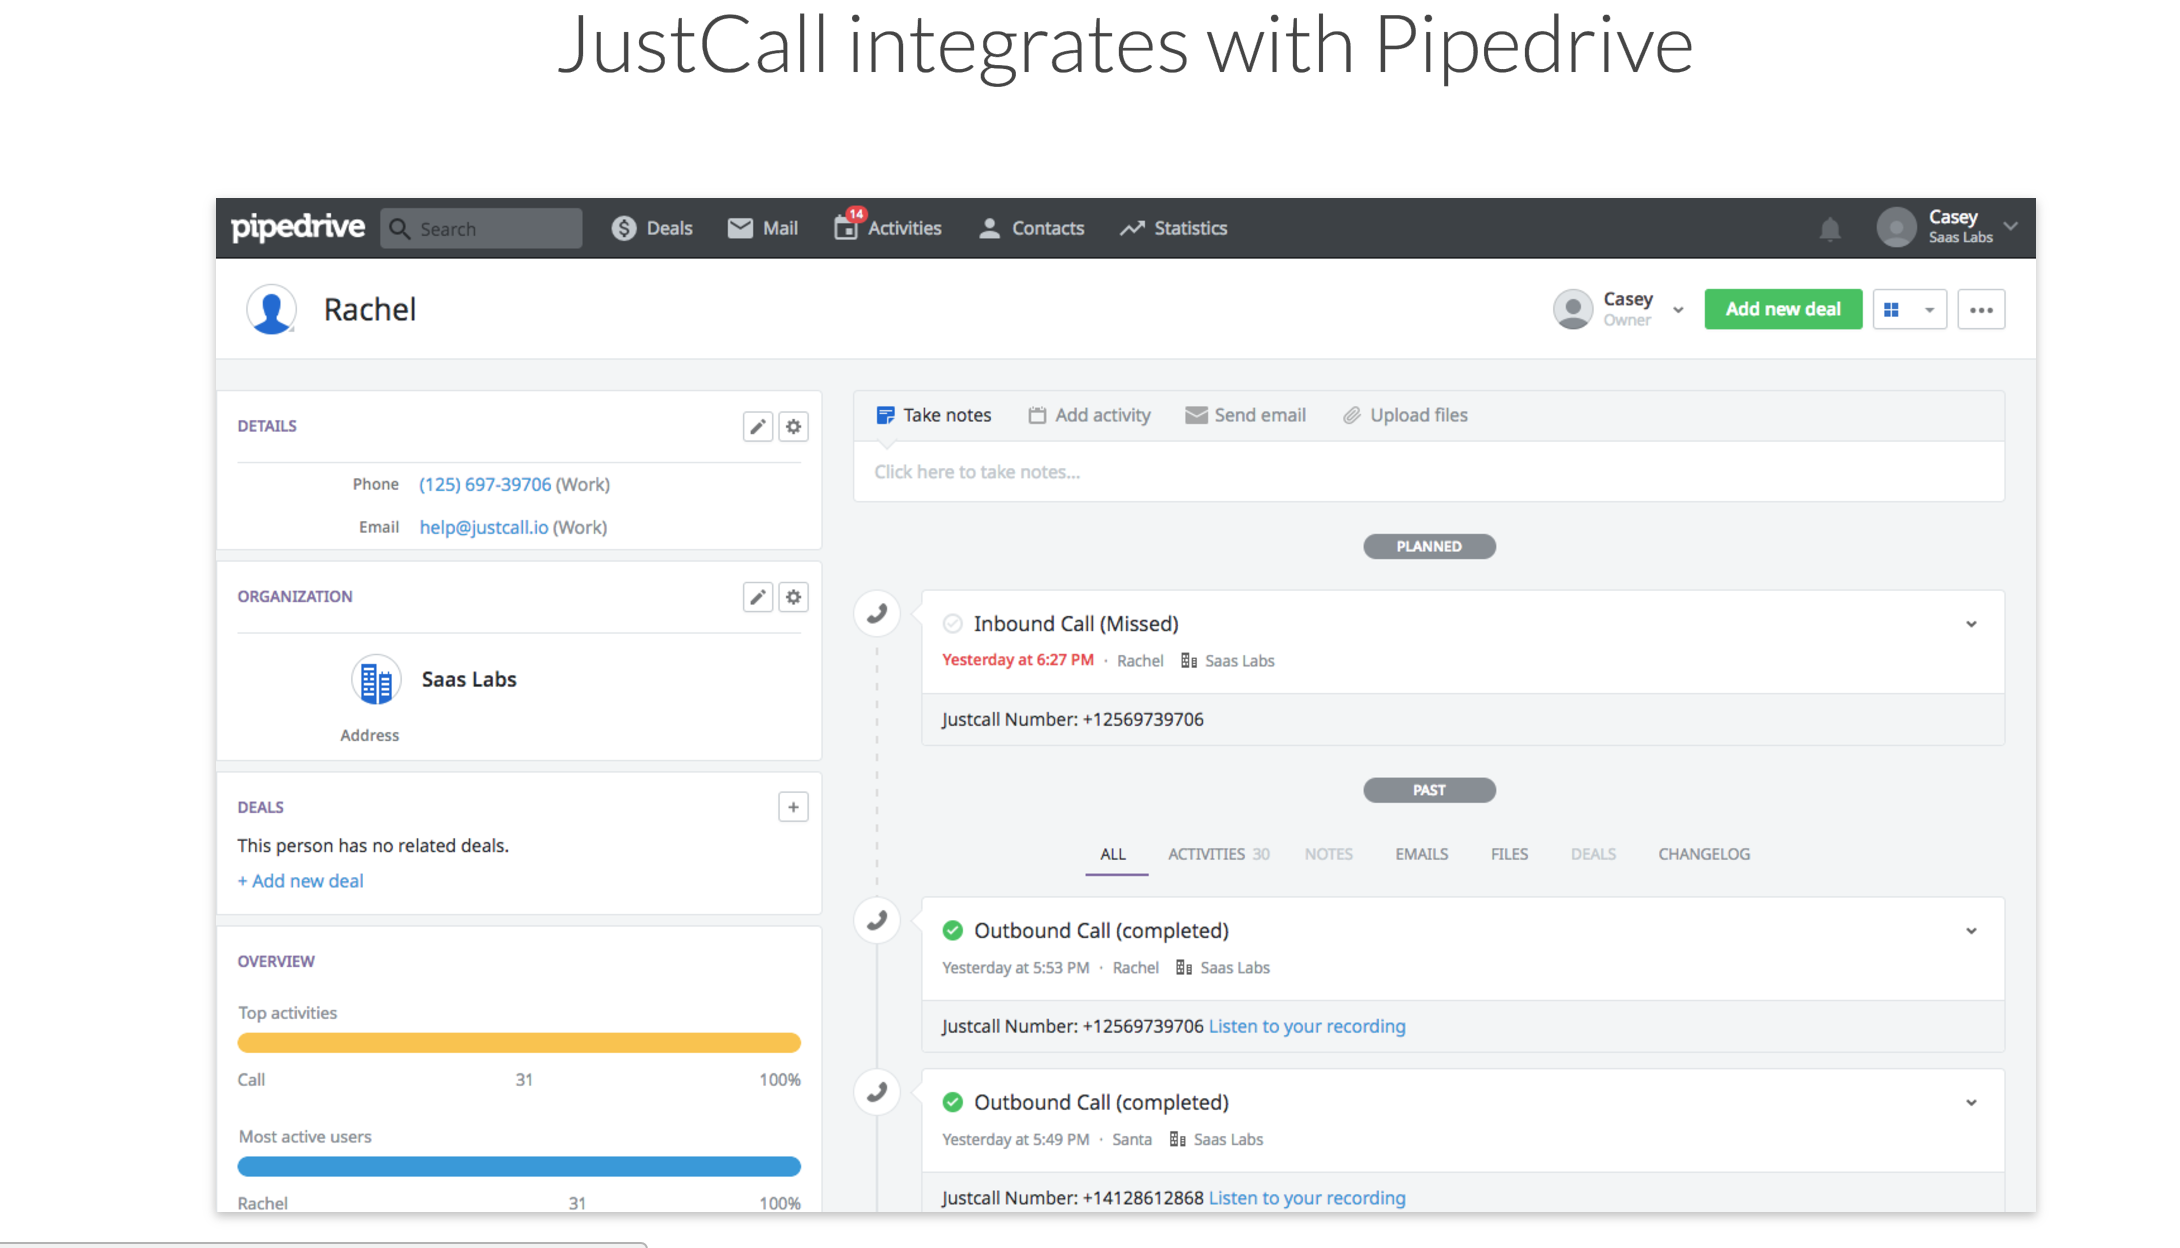
Task: Open the Casey owner dropdown arrow
Action: coord(1678,310)
